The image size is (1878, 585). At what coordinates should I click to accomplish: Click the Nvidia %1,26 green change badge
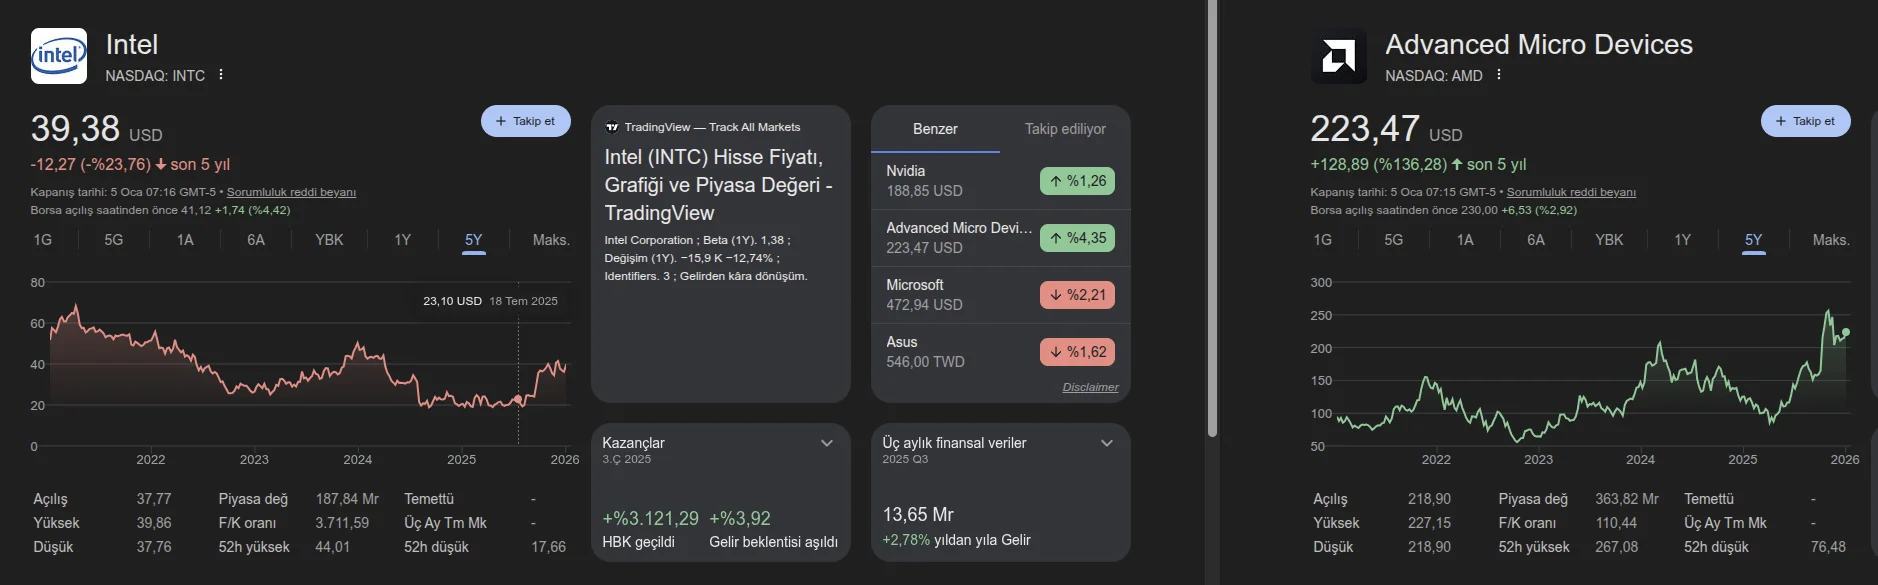coord(1077,181)
